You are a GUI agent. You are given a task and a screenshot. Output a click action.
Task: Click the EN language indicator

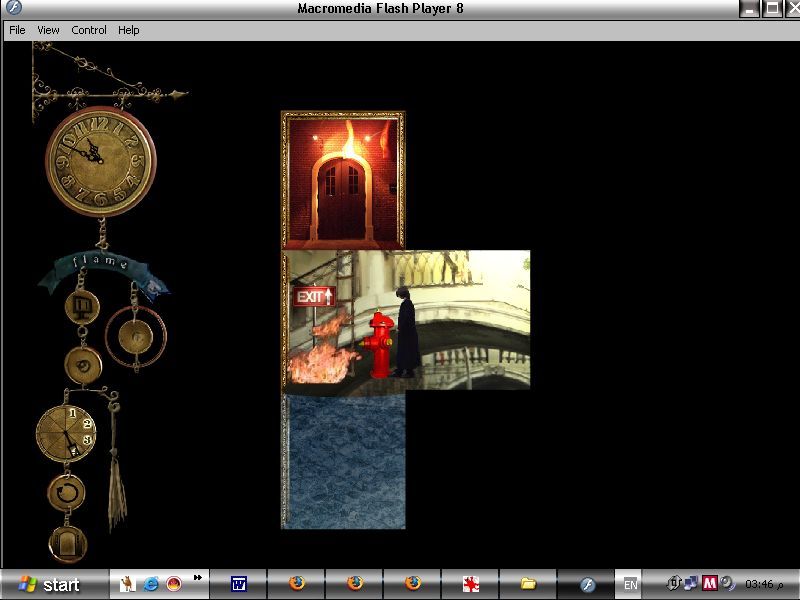click(x=630, y=585)
